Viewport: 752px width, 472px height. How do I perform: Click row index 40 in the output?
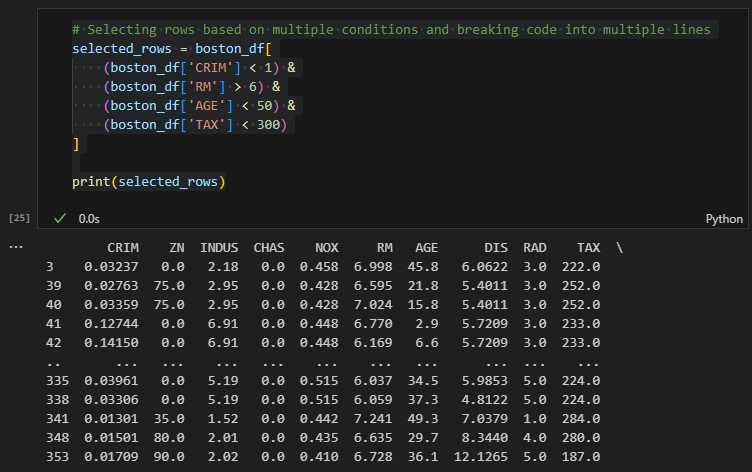click(54, 305)
